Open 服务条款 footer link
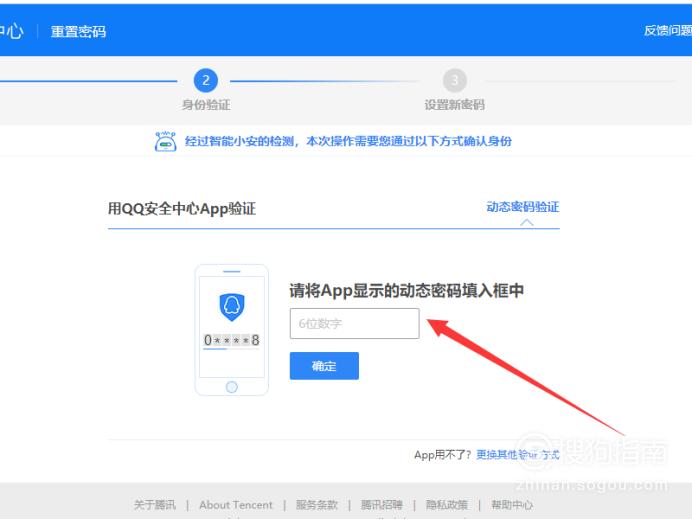Image resolution: width=692 pixels, height=519 pixels. click(316, 504)
